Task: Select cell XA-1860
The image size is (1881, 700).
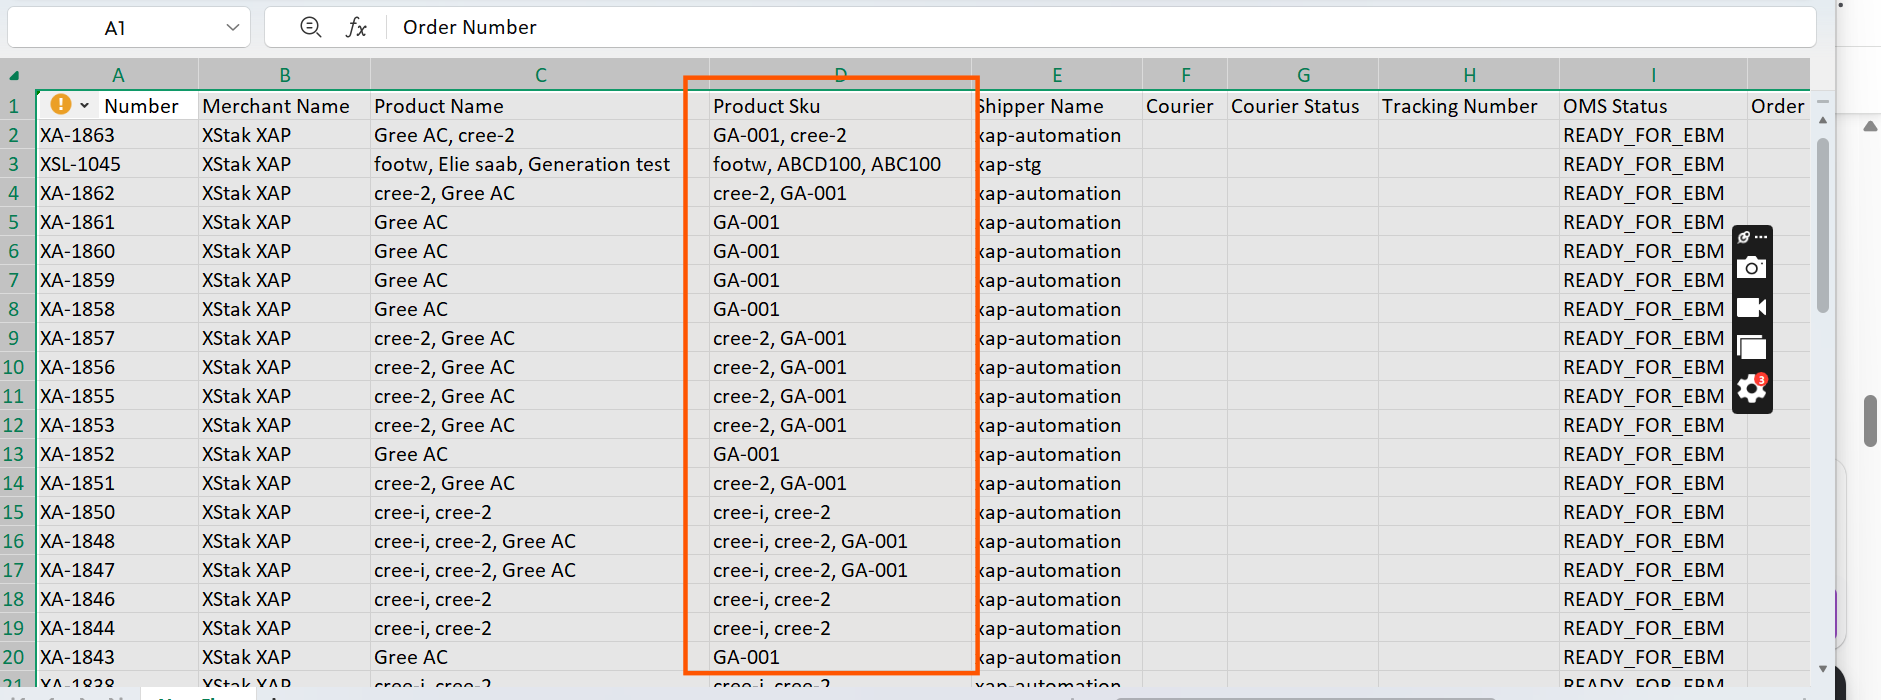Action: (118, 251)
